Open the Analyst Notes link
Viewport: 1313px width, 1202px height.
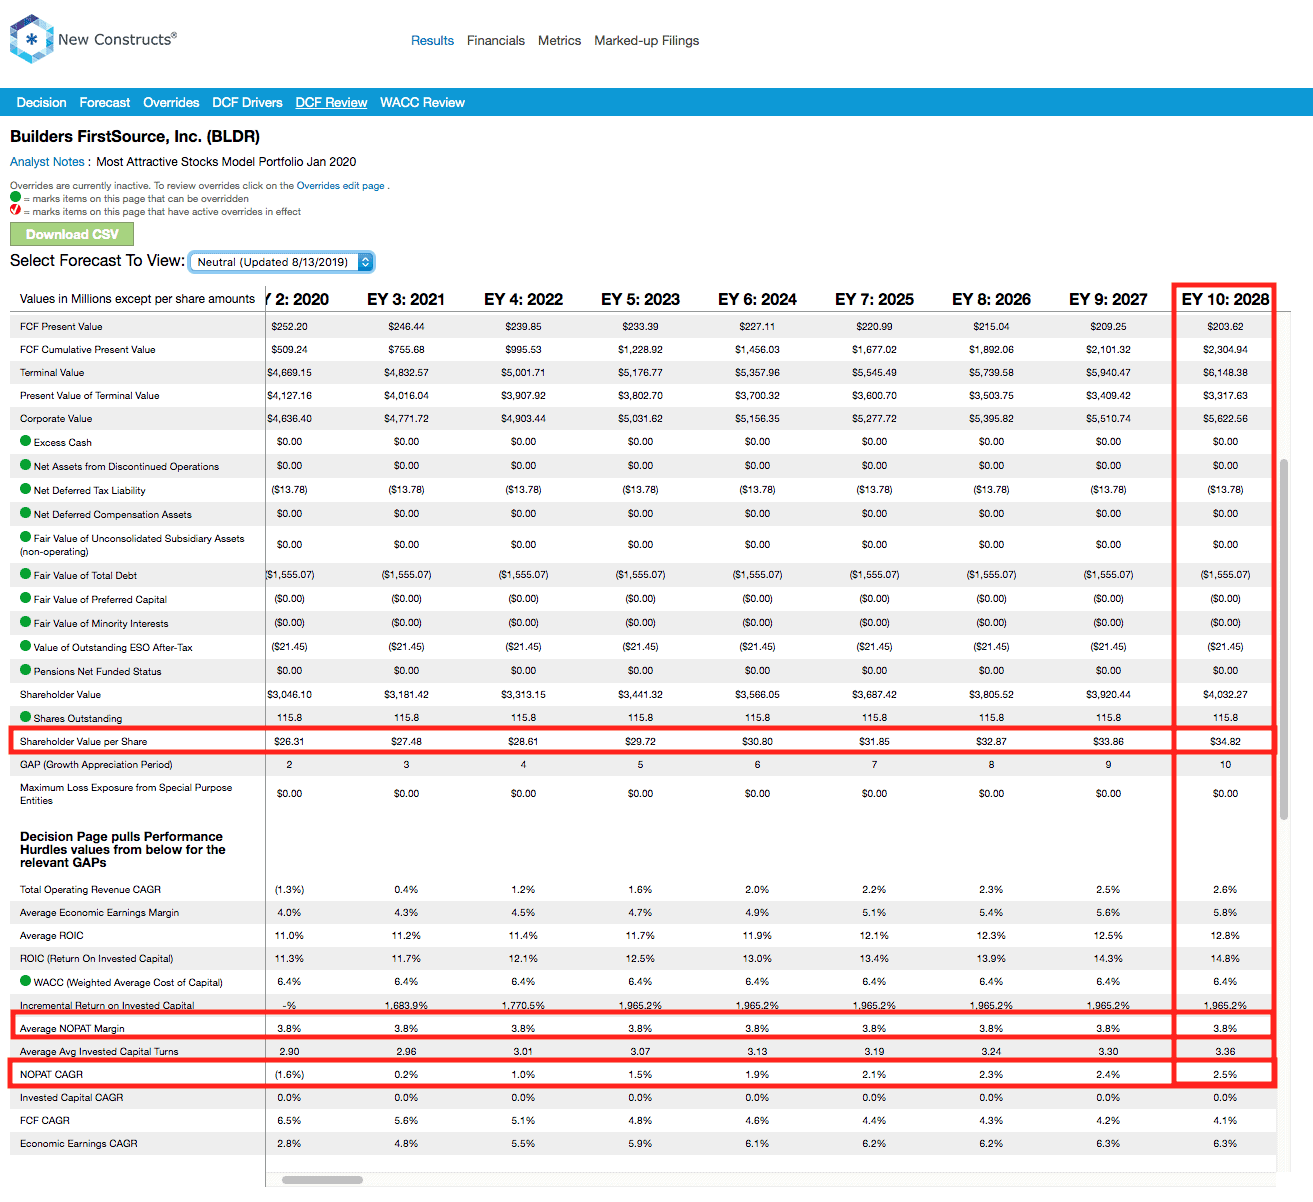click(x=47, y=162)
